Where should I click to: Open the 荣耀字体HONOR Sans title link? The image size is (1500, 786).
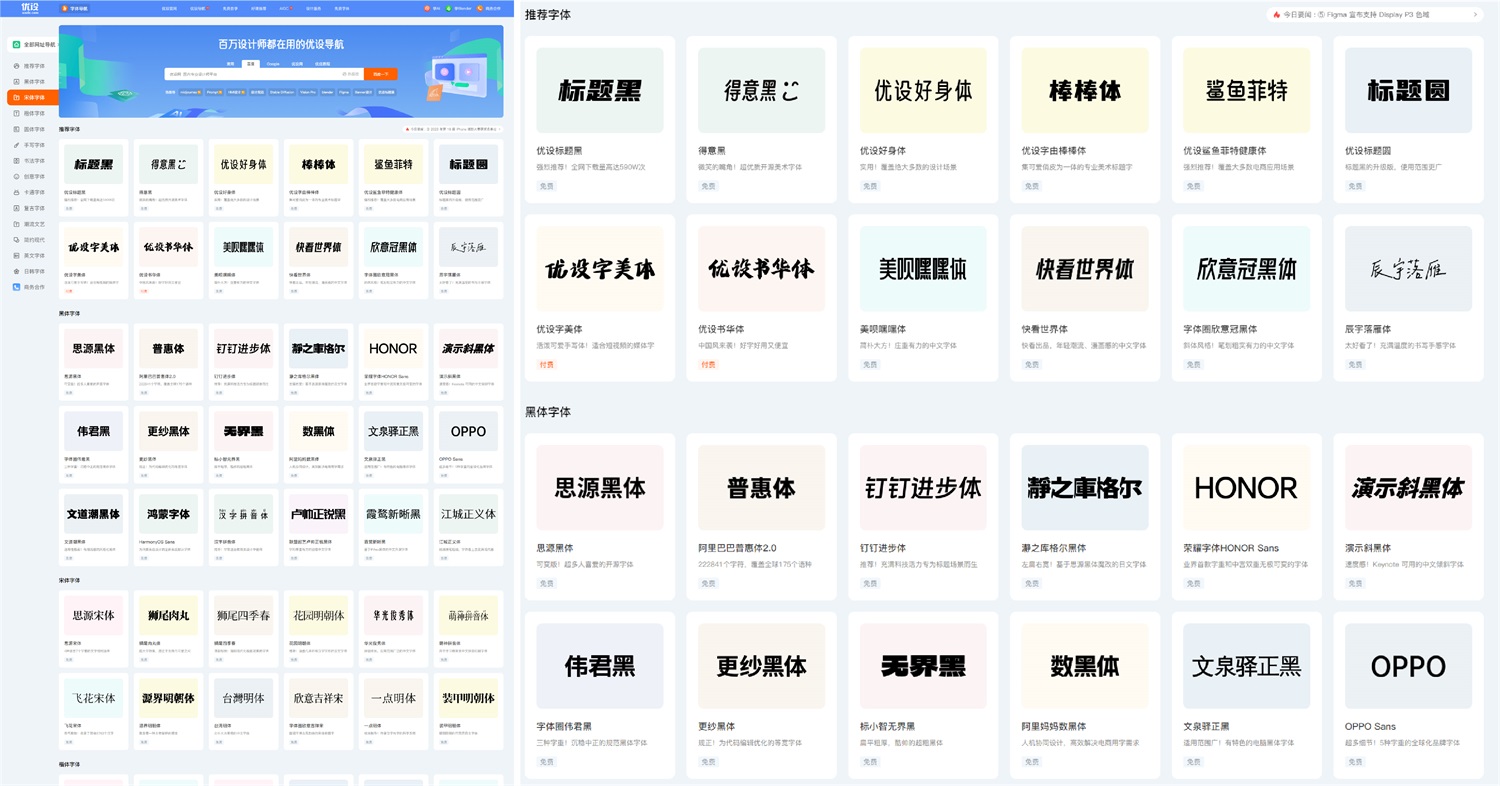[x=1231, y=548]
